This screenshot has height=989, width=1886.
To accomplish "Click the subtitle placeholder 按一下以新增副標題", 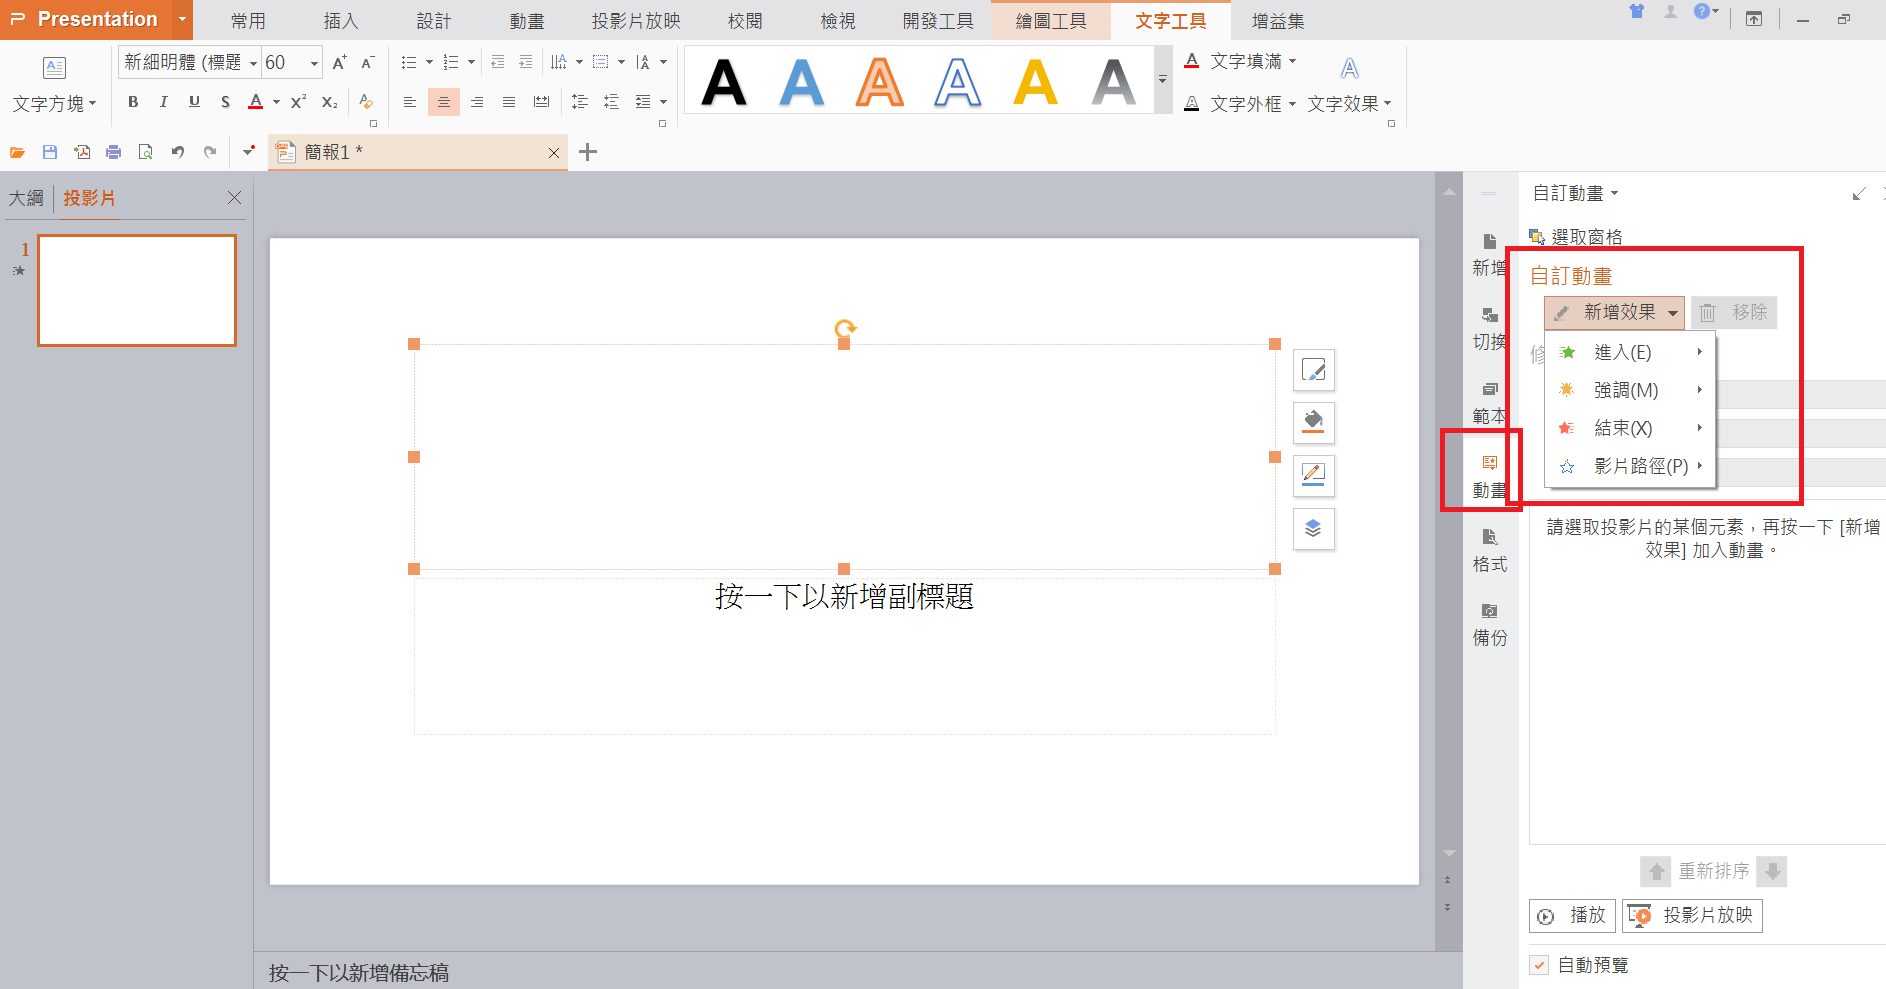I will click(844, 597).
